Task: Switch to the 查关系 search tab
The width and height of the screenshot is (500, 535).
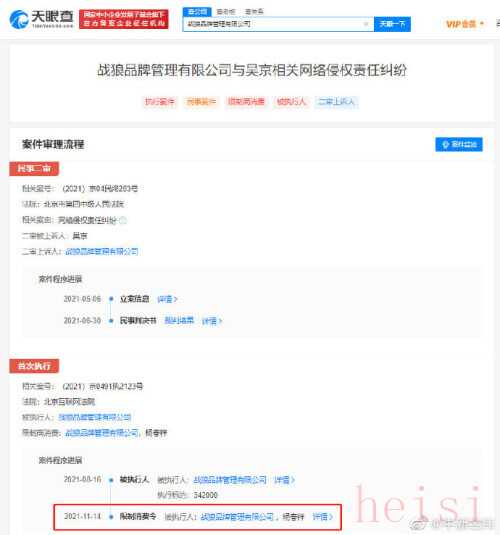Action: [x=254, y=12]
